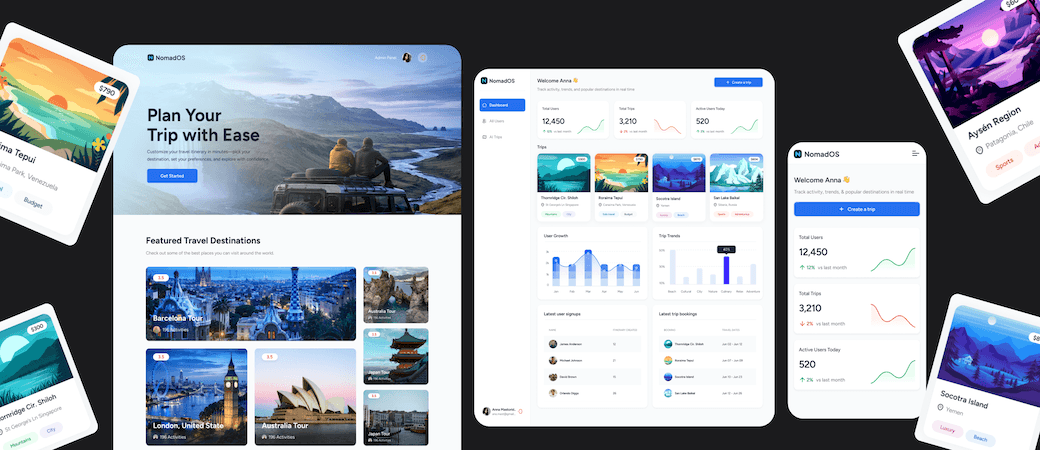Open the Japan Tour pagoda card
The width and height of the screenshot is (1040, 450).
396,356
